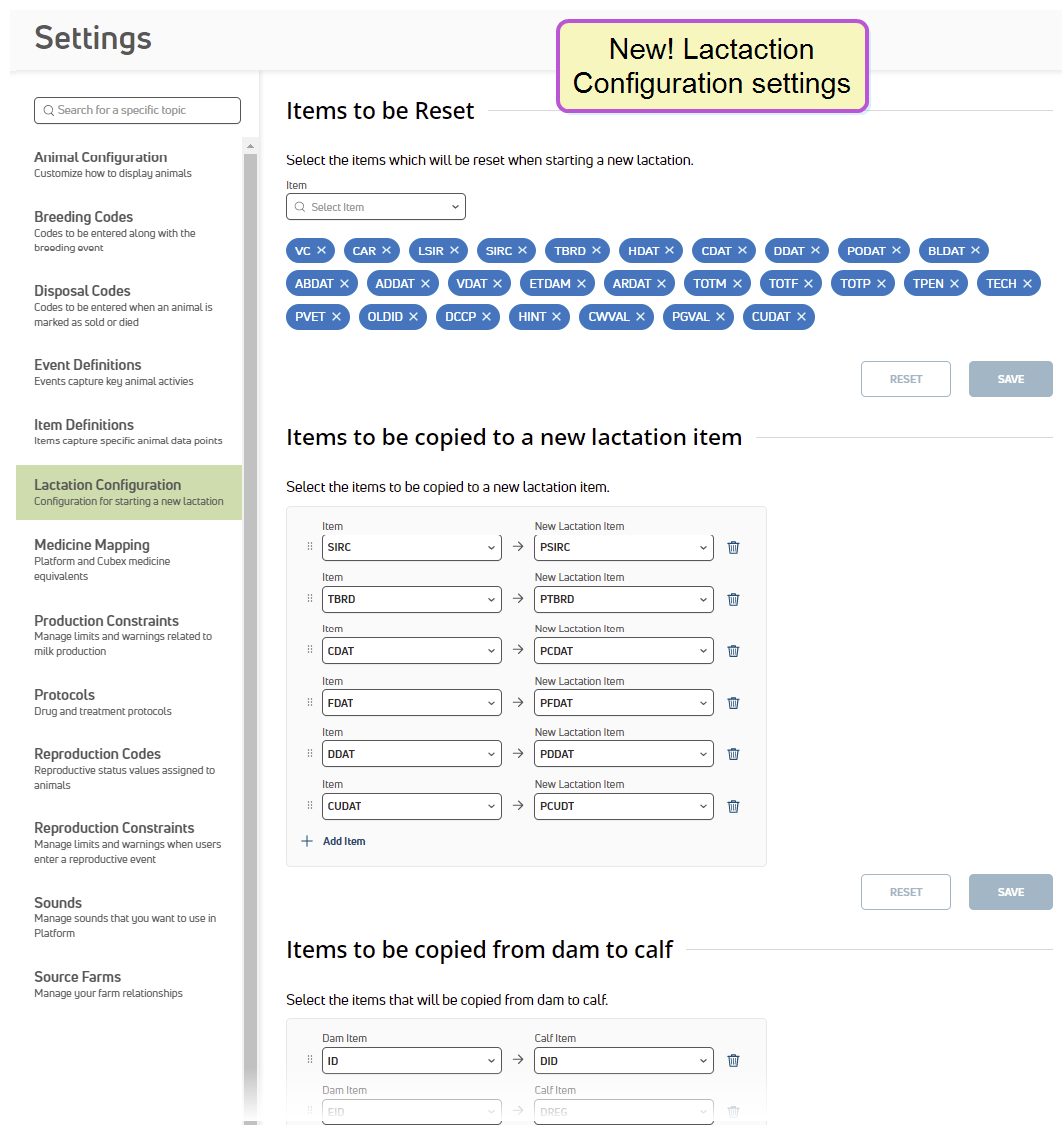1062x1125 pixels.
Task: Remove the PGVAL chip via its X
Action: point(720,316)
